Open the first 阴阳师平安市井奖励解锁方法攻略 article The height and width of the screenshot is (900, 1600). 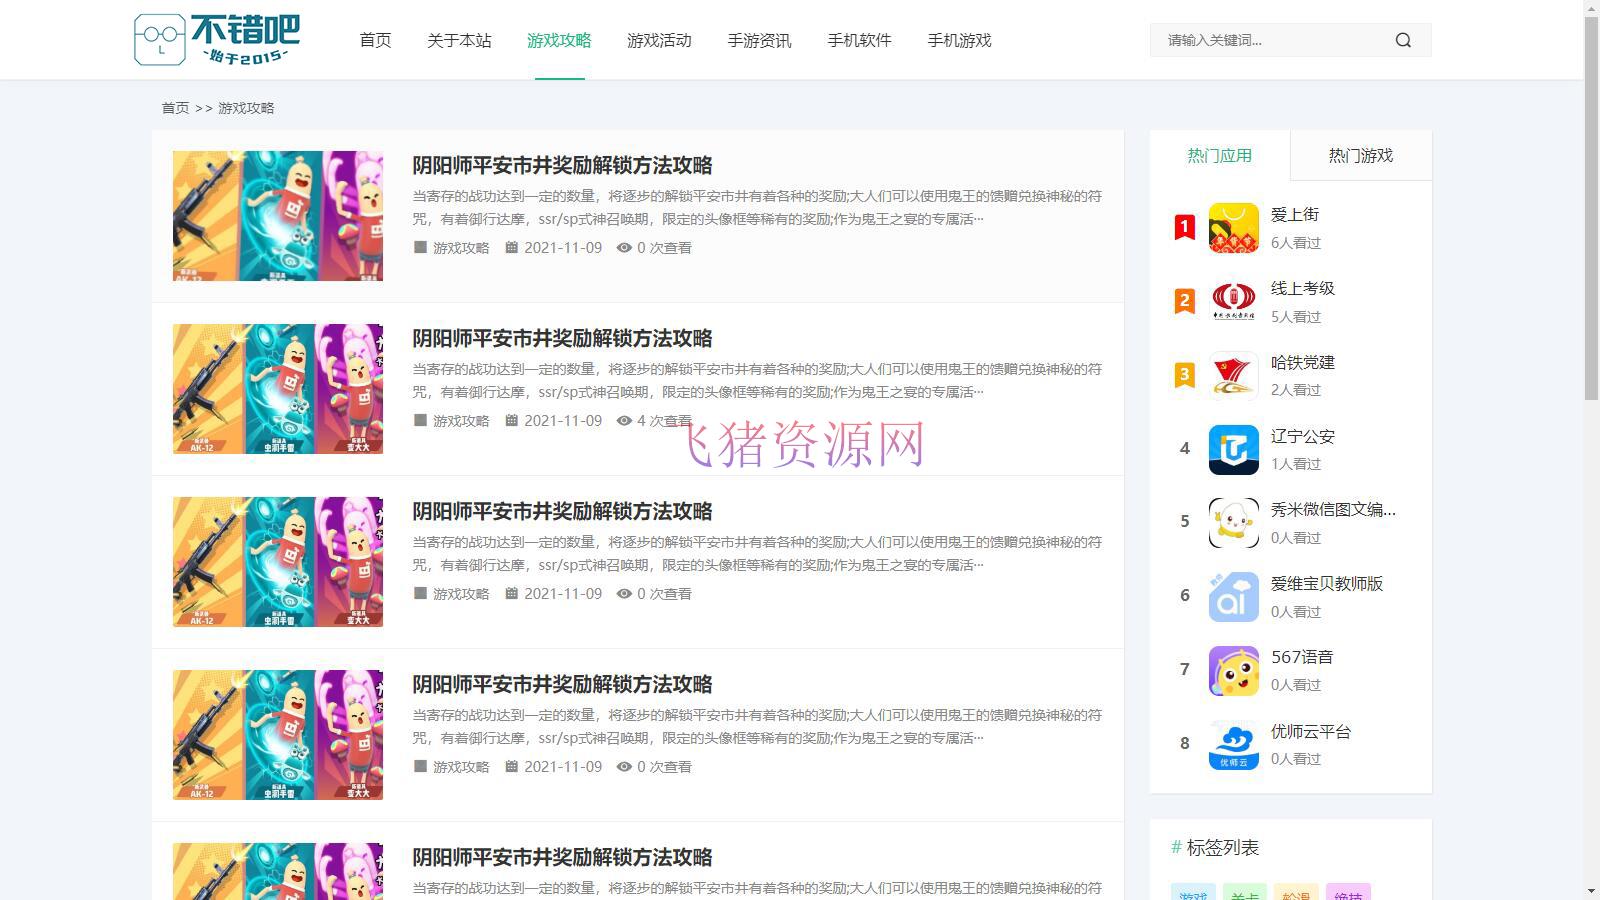[562, 165]
